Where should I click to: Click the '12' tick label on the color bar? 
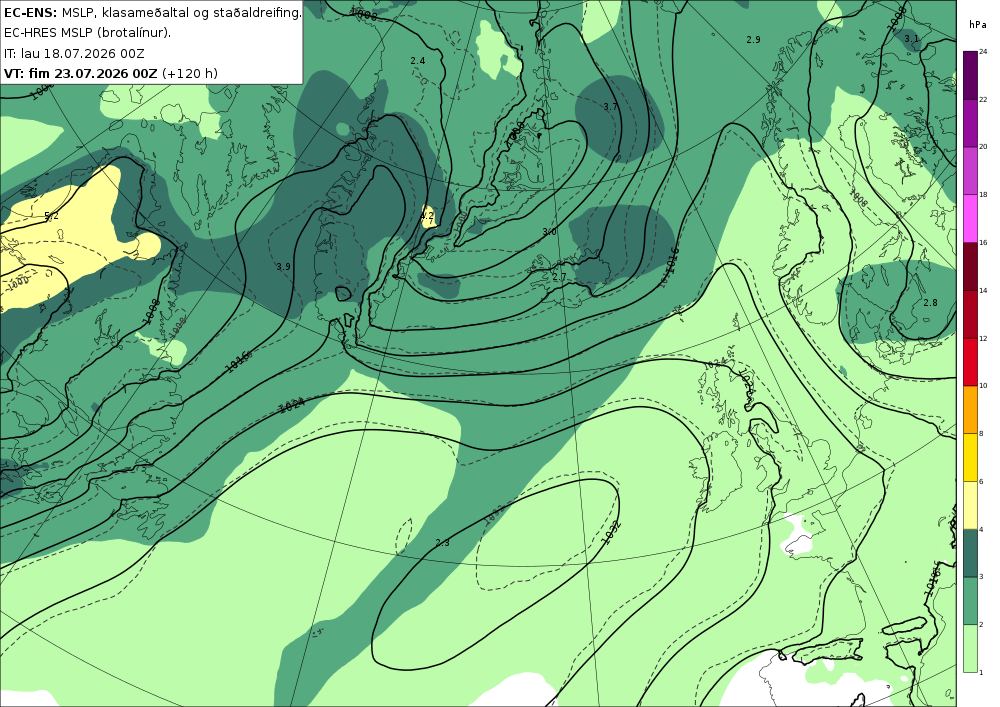tap(983, 338)
